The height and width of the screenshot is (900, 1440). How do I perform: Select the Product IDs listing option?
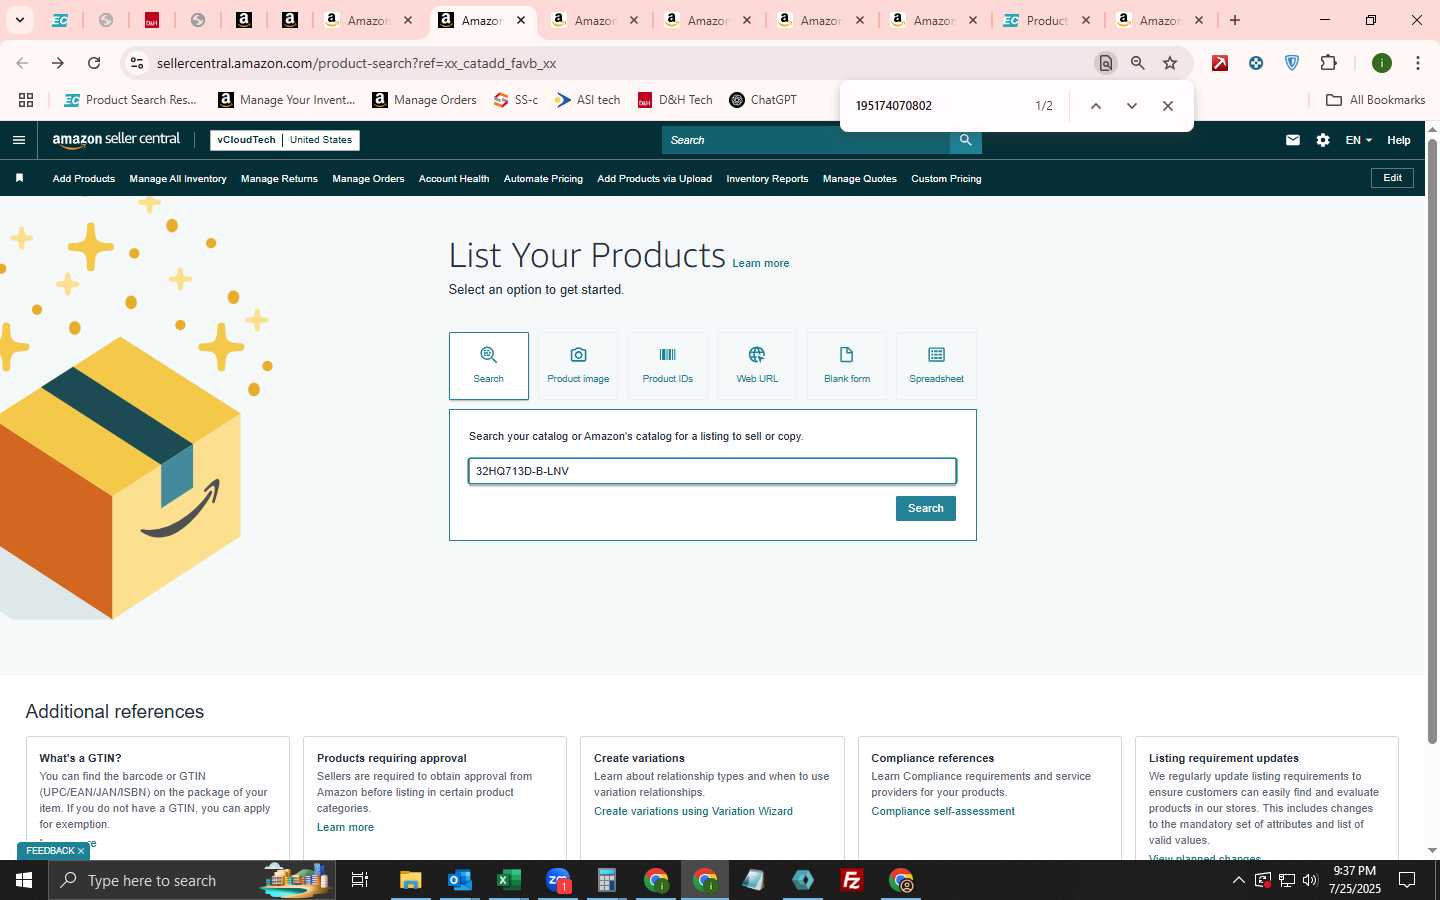667,366
